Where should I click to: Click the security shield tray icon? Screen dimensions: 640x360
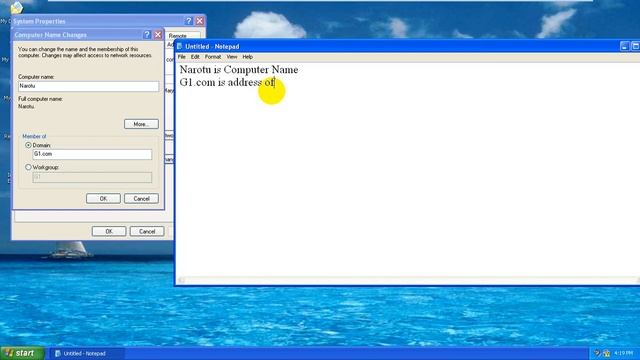[x=607, y=353]
